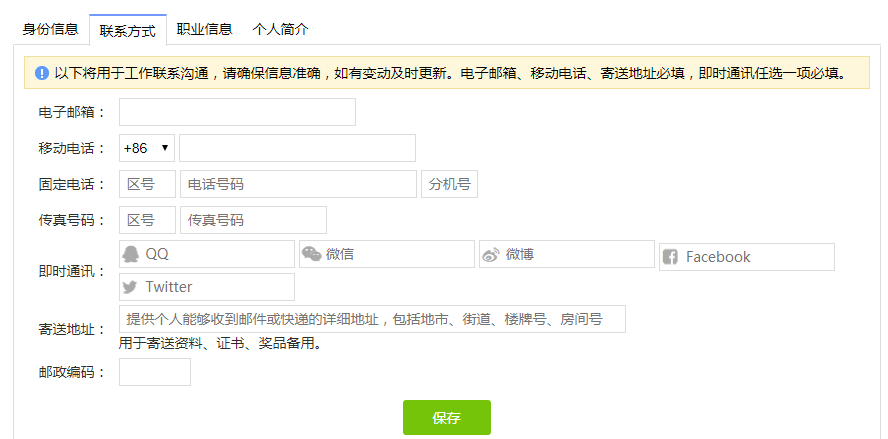This screenshot has width=888, height=439.
Task: Click the 分机号 extension field
Action: pyautogui.click(x=450, y=184)
